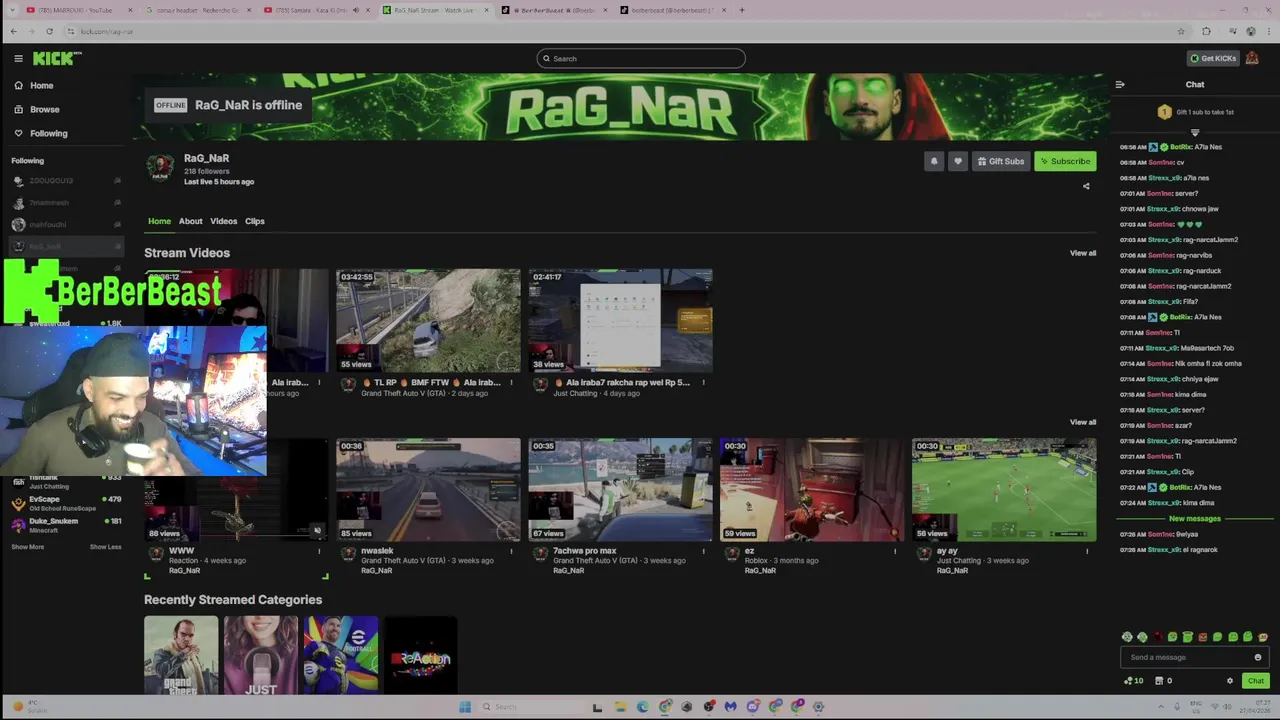Click the user profile avatar at top right

pyautogui.click(x=1252, y=58)
